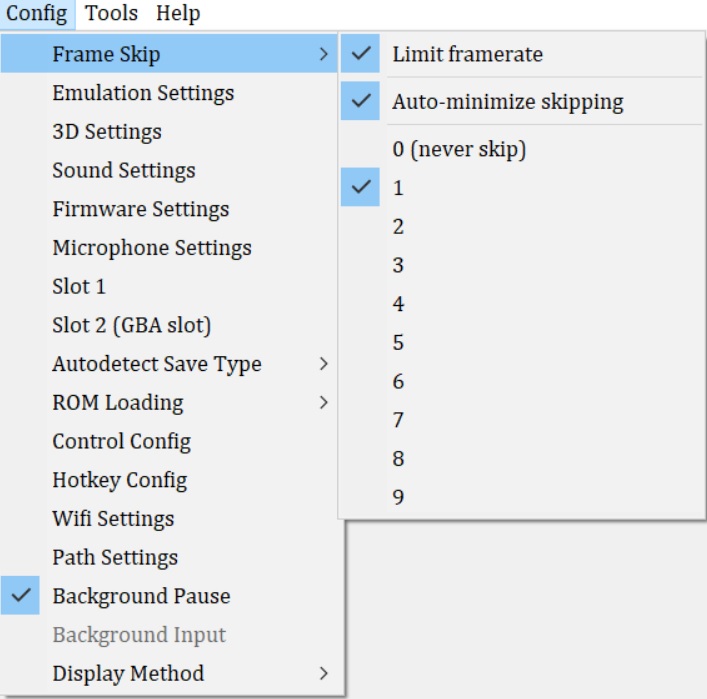Set frame skip to 5

(399, 343)
